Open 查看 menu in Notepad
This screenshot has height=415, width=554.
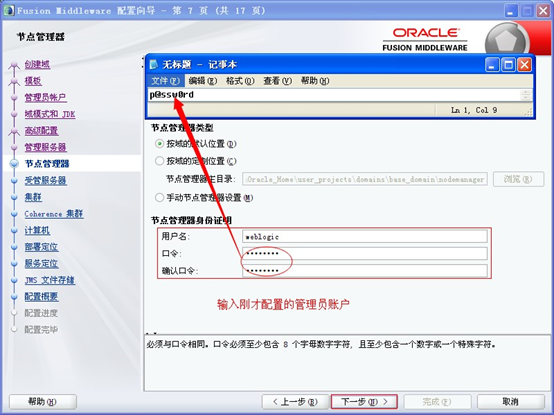click(277, 81)
